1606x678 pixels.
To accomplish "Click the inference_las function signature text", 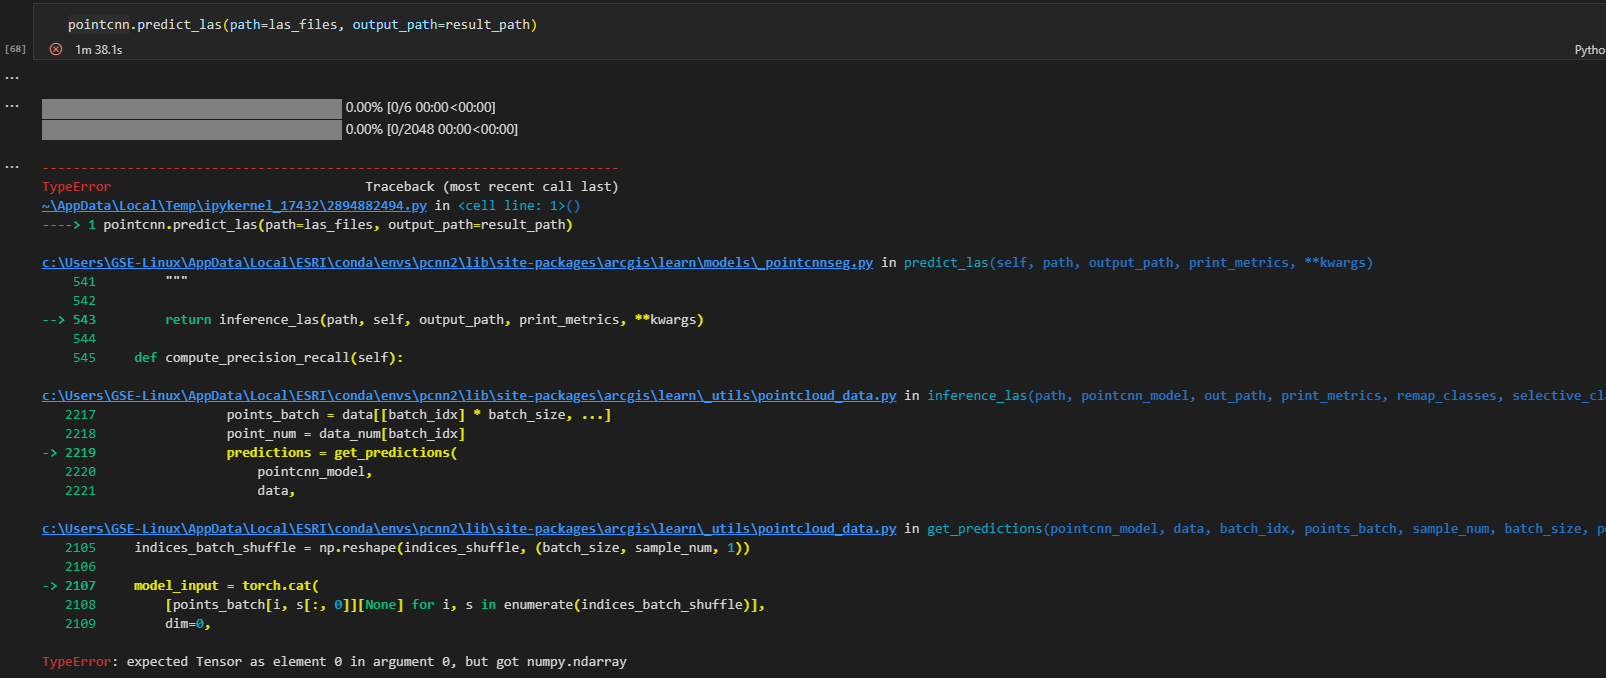I will (1266, 395).
